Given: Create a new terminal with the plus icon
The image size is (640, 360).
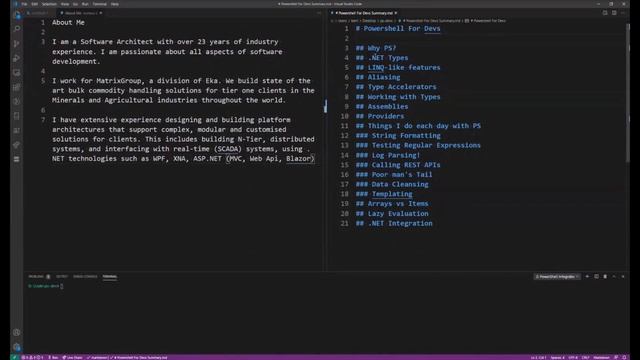Looking at the screenshot, I should tap(587, 277).
